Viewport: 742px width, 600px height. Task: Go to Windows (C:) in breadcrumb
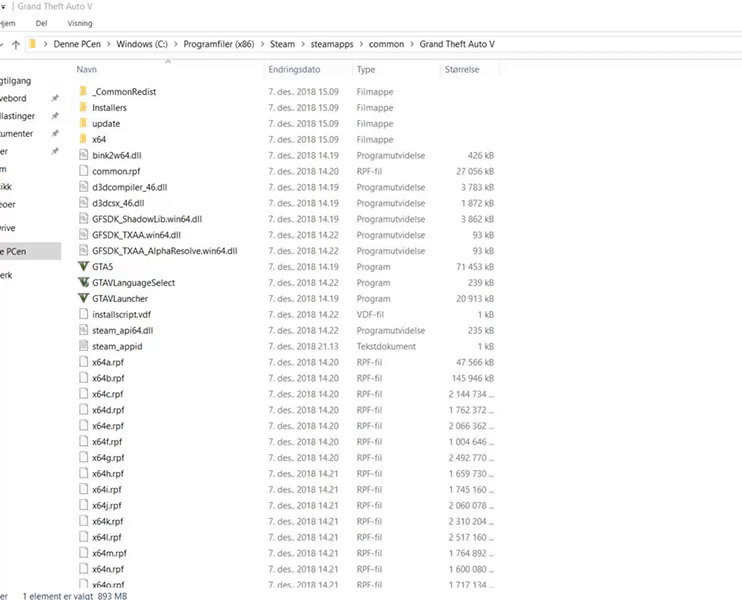click(142, 44)
